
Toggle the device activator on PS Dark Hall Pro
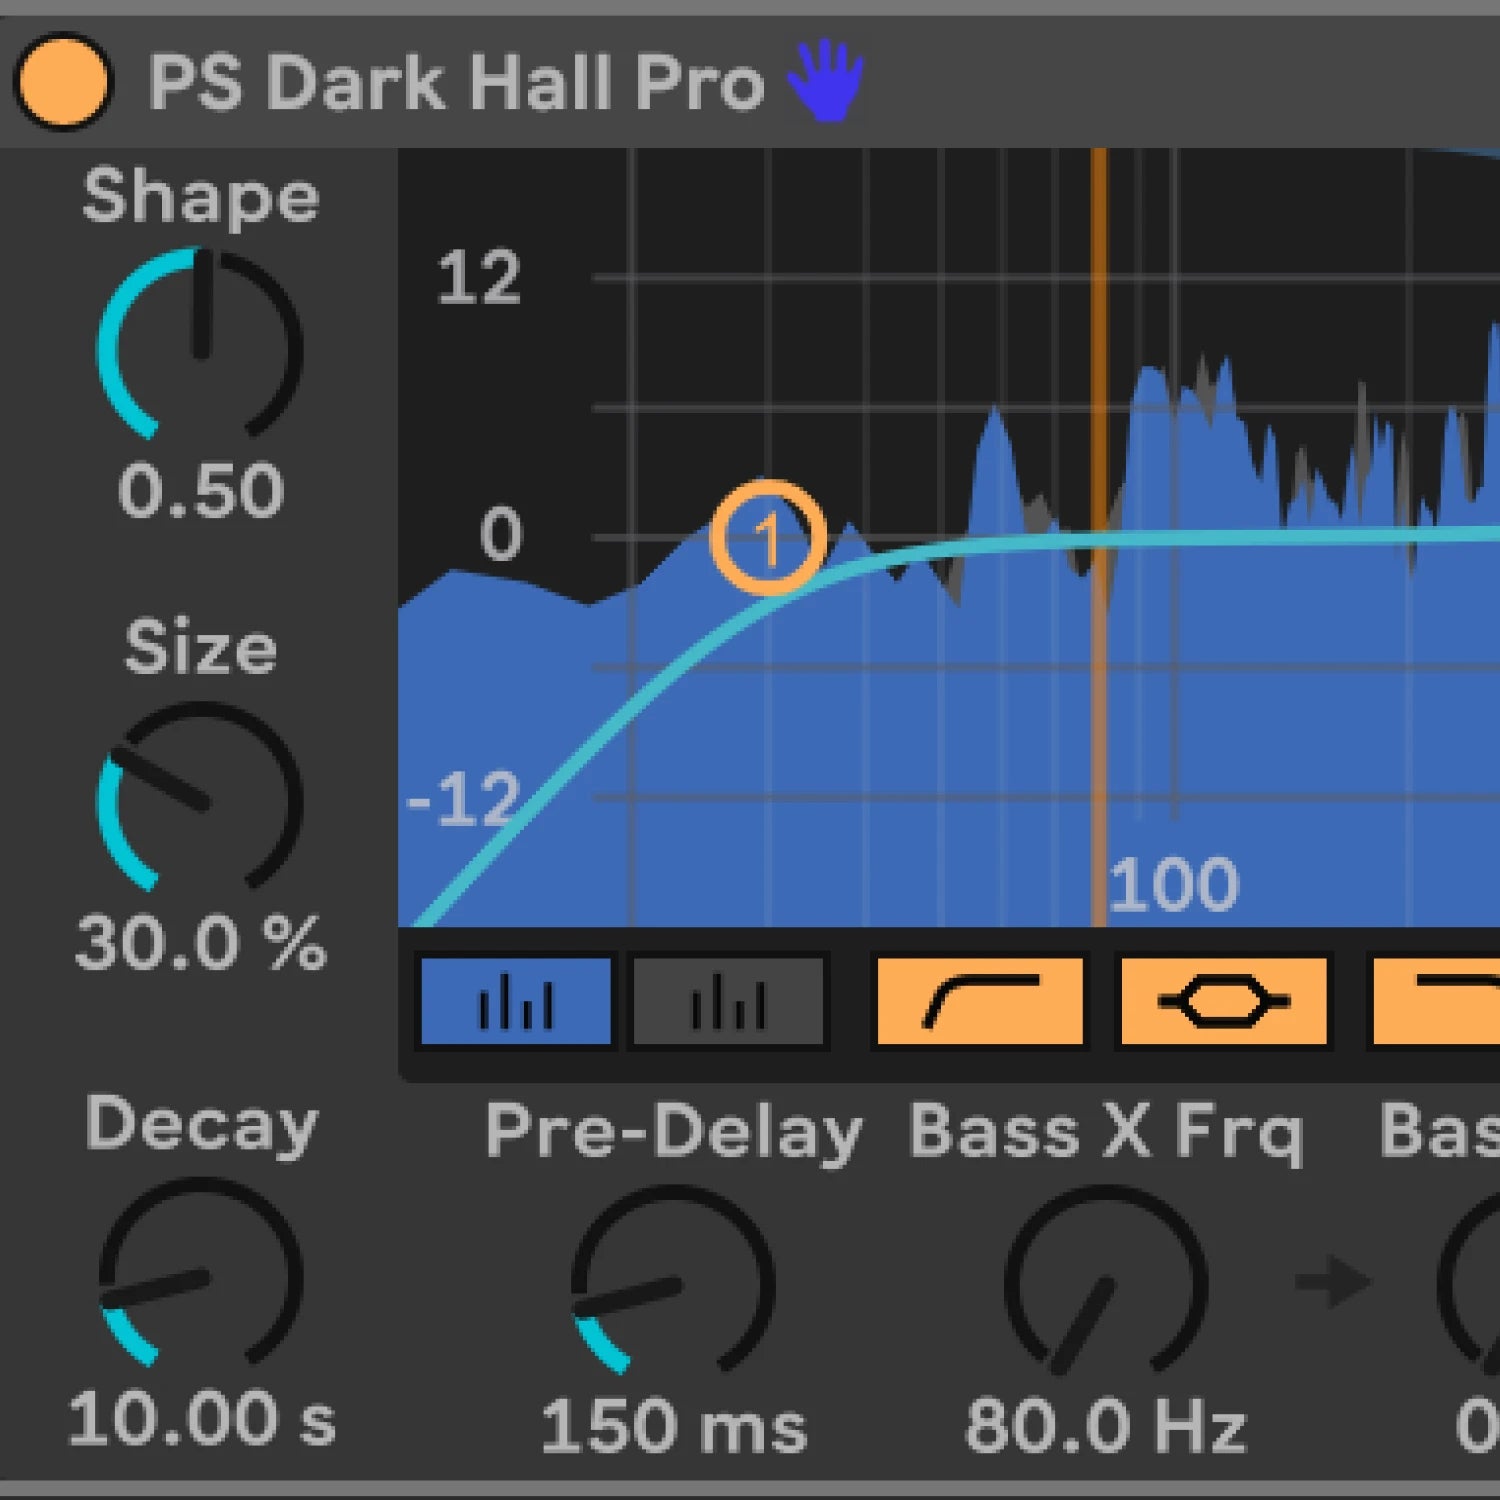(62, 82)
